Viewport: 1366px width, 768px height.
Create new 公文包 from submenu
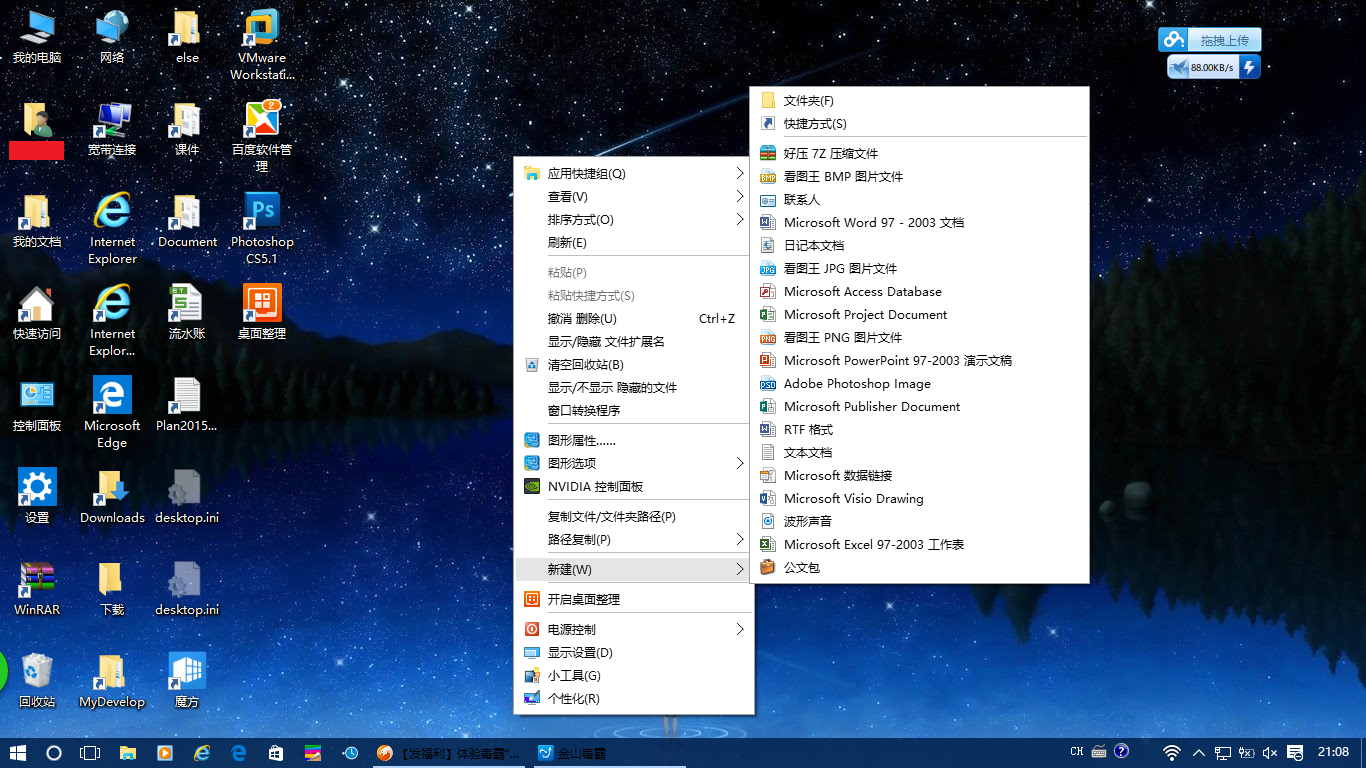919,567
